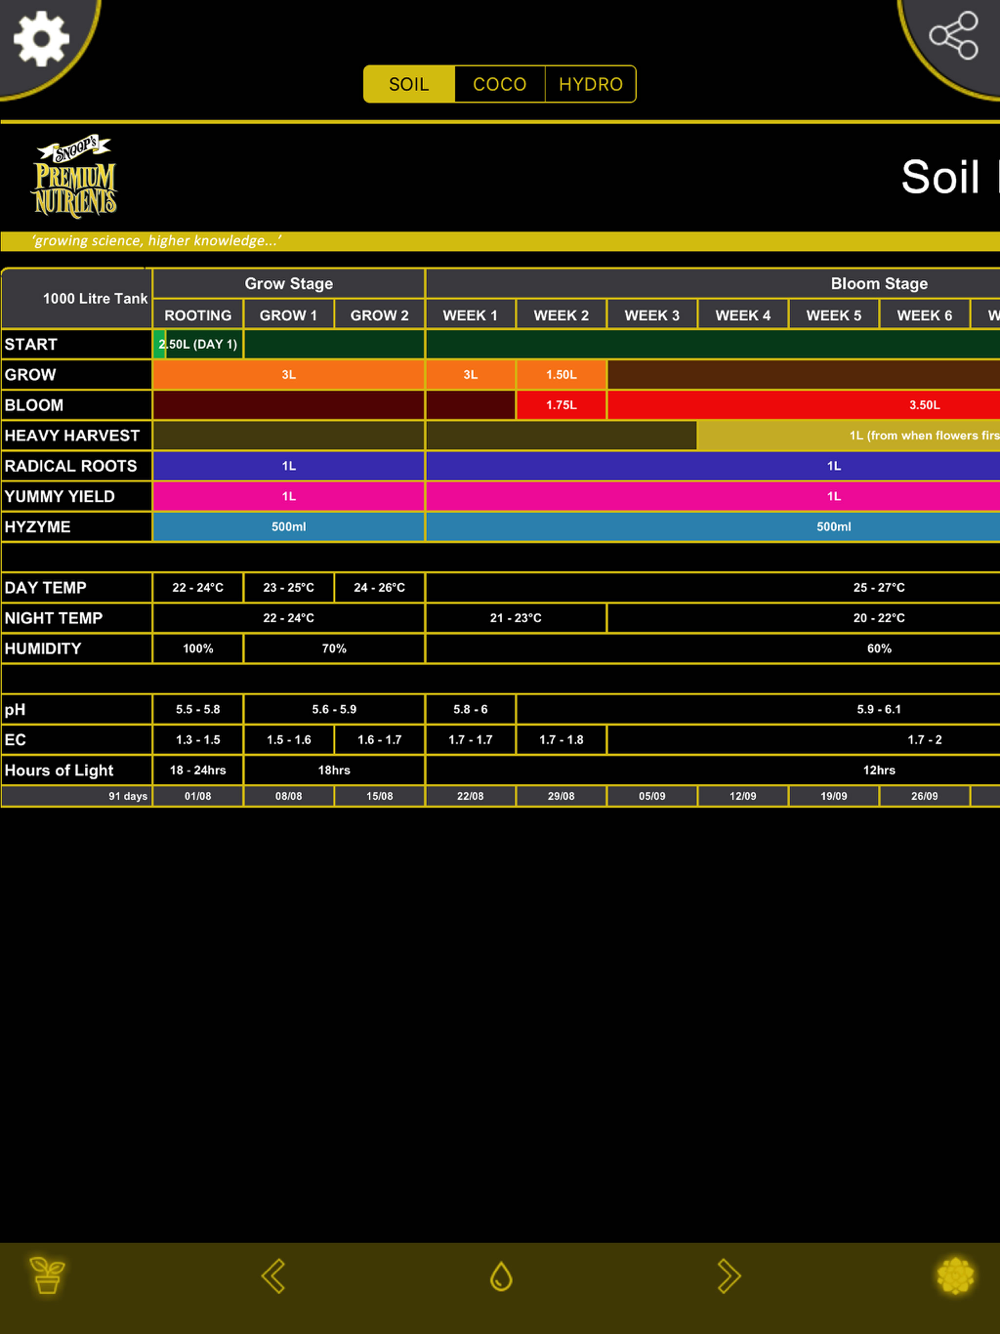Tap the 01/08 date cell
This screenshot has width=1000, height=1334.
[x=198, y=796]
